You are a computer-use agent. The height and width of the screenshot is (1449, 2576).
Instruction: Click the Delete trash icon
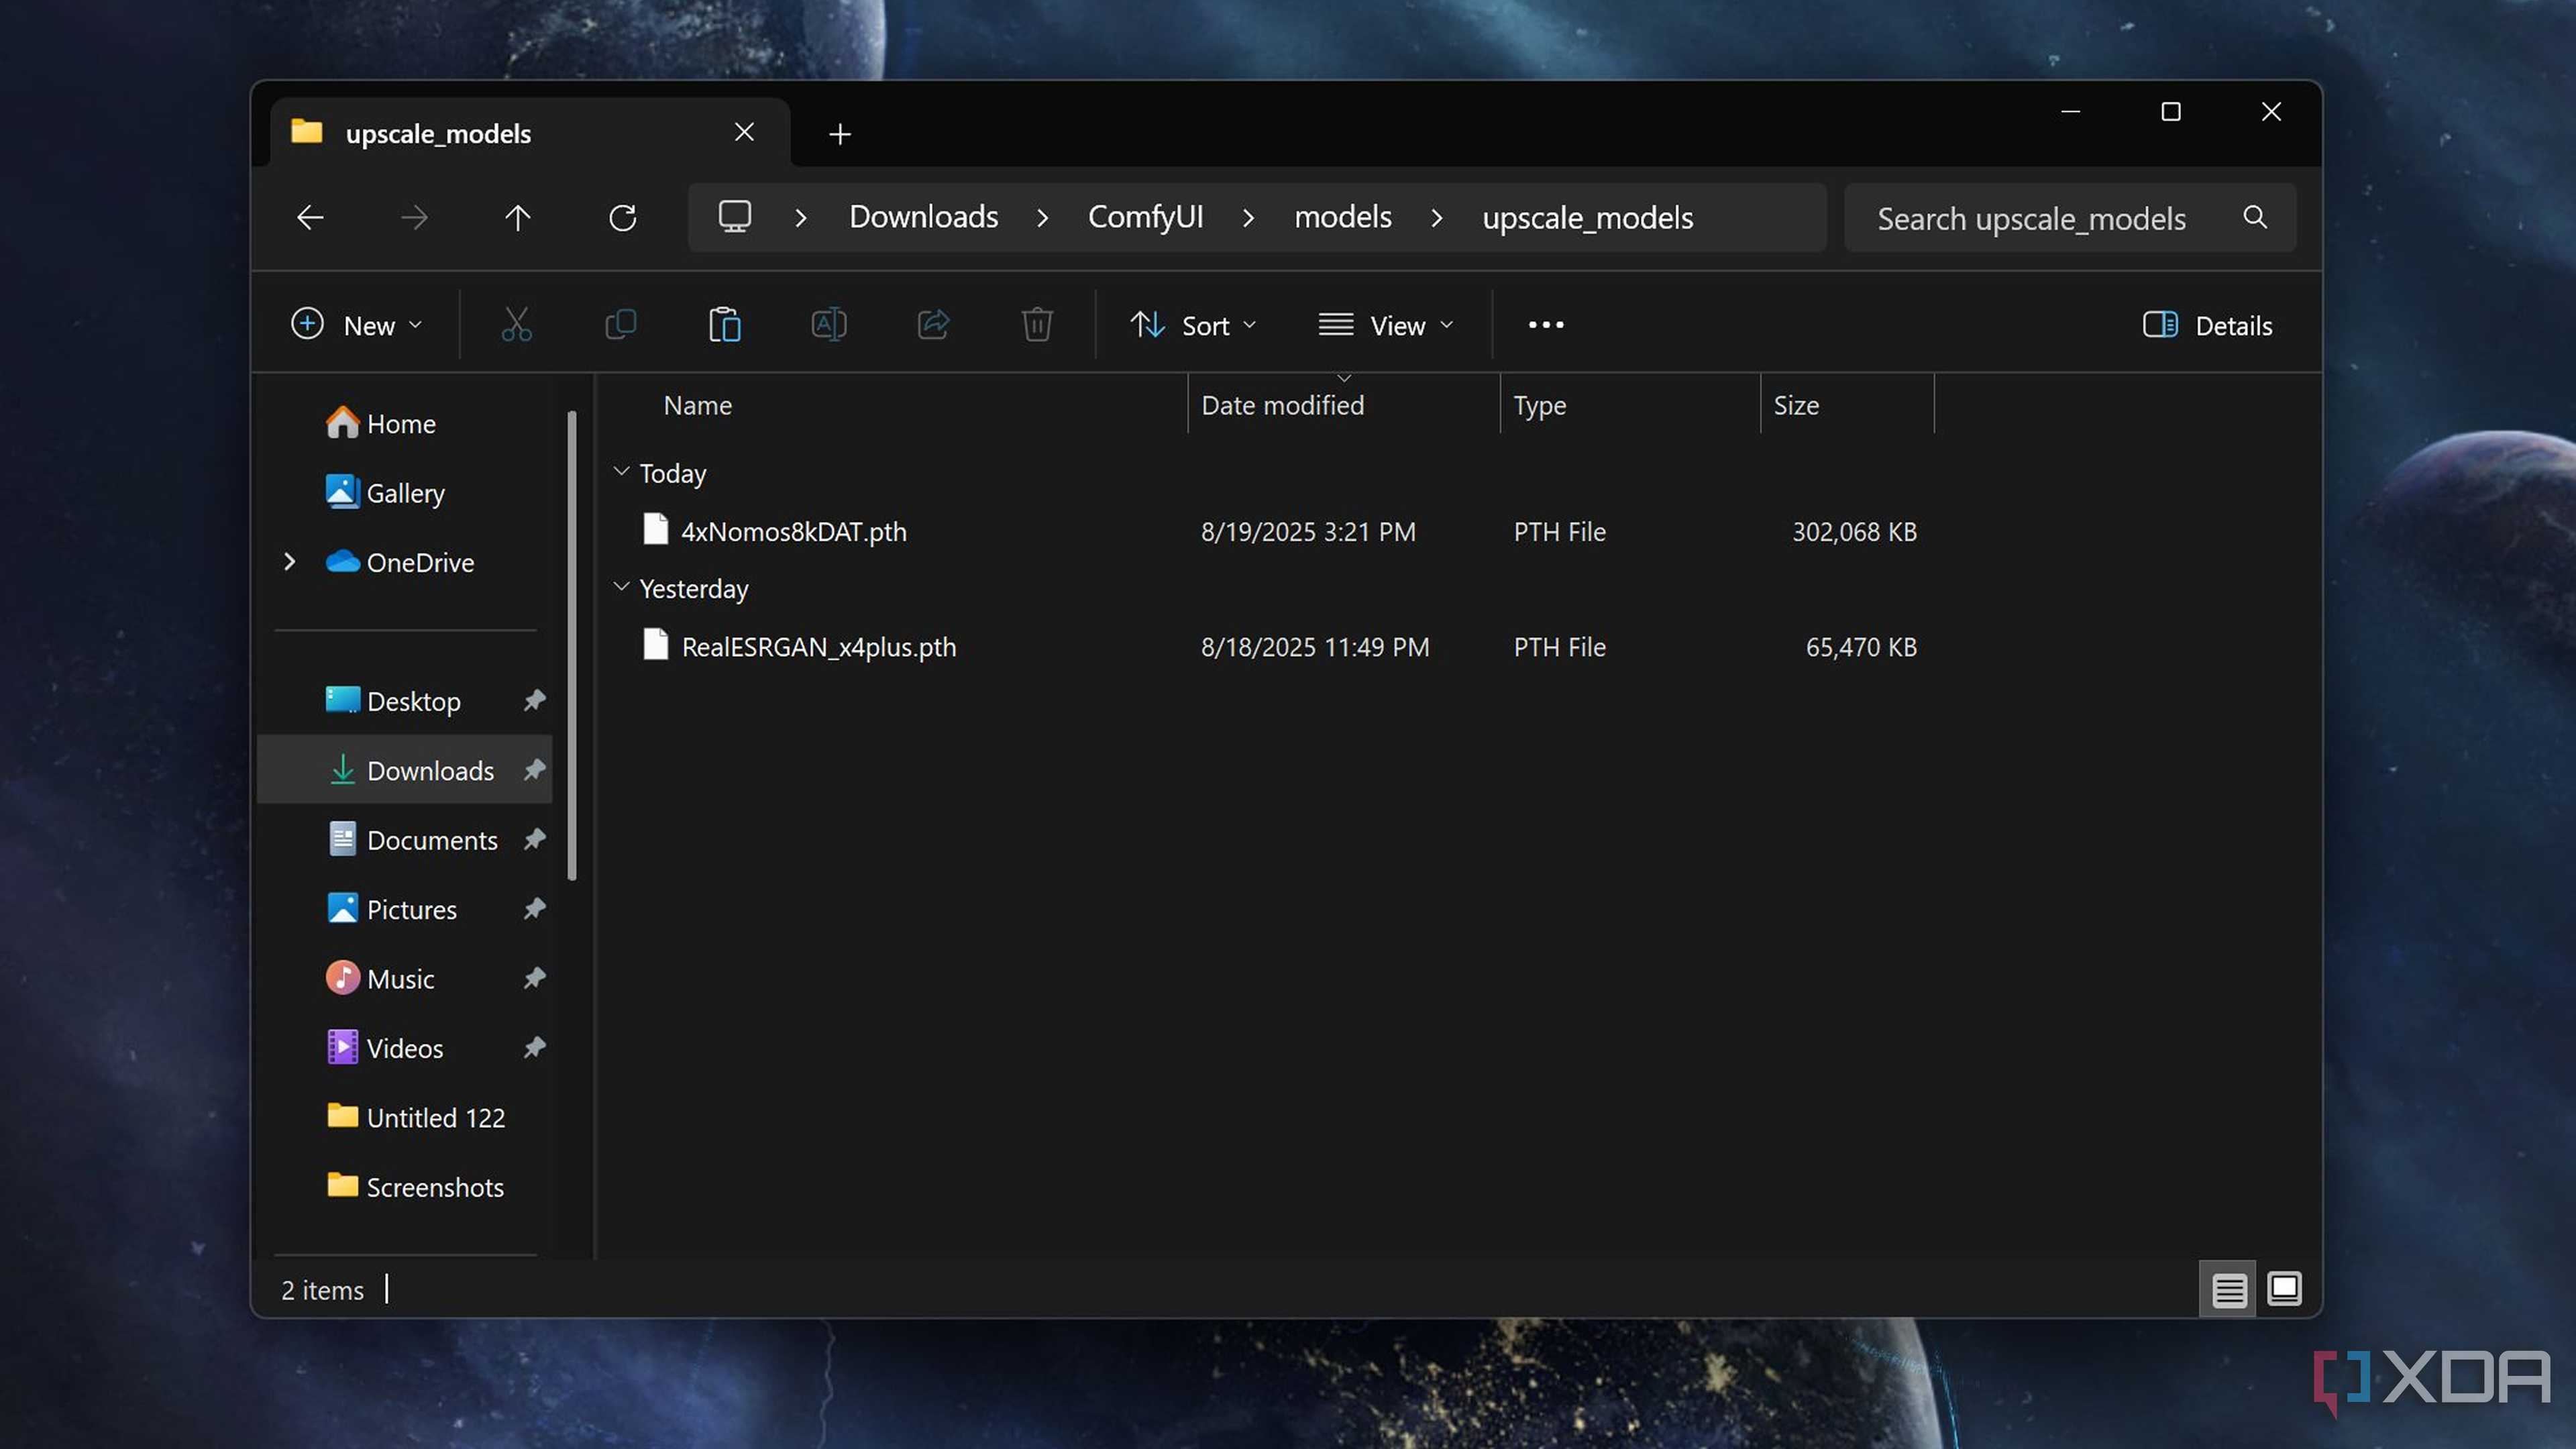pyautogui.click(x=1037, y=325)
